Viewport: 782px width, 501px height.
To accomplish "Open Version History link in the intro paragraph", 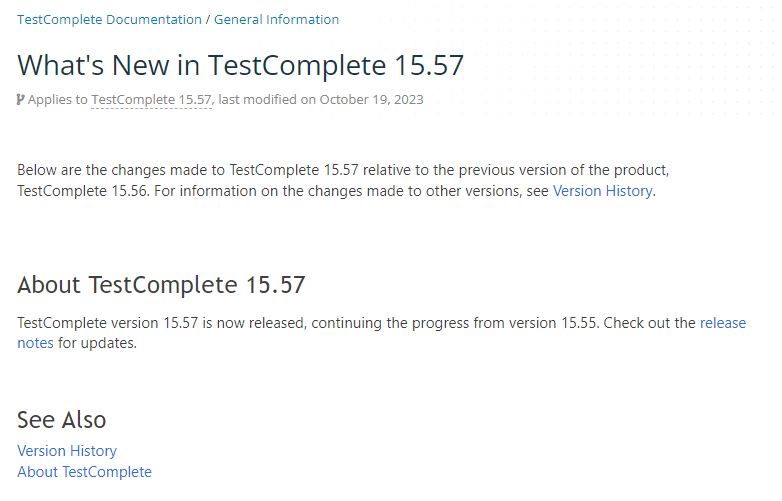I will click(602, 190).
